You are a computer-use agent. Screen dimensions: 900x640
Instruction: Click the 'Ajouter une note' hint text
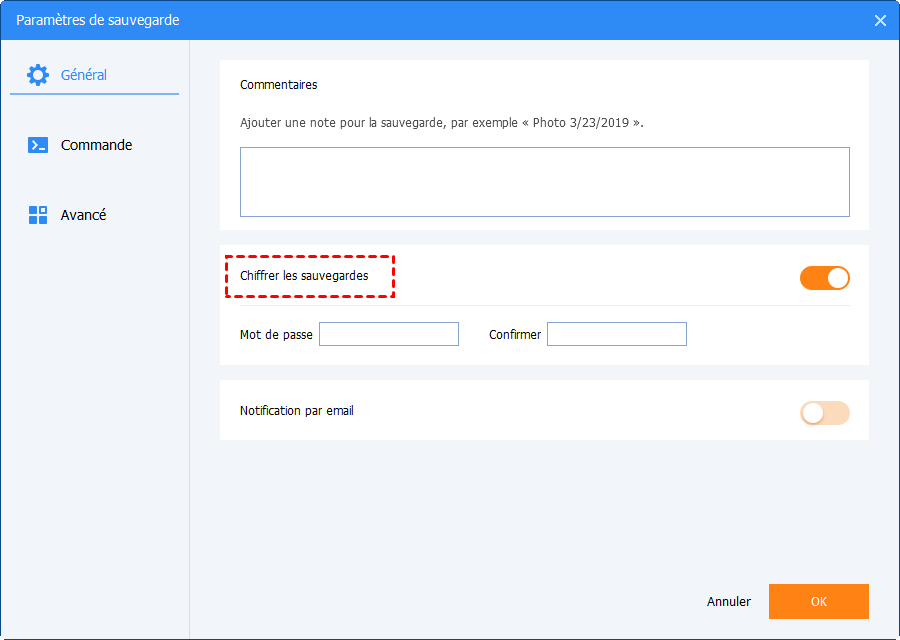point(442,123)
